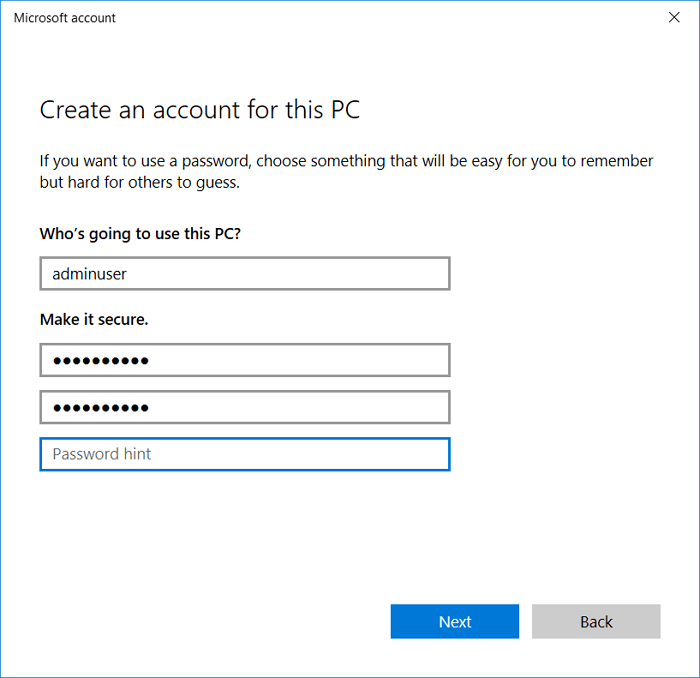Click empty right side of confirm password field

pyautogui.click(x=380, y=407)
